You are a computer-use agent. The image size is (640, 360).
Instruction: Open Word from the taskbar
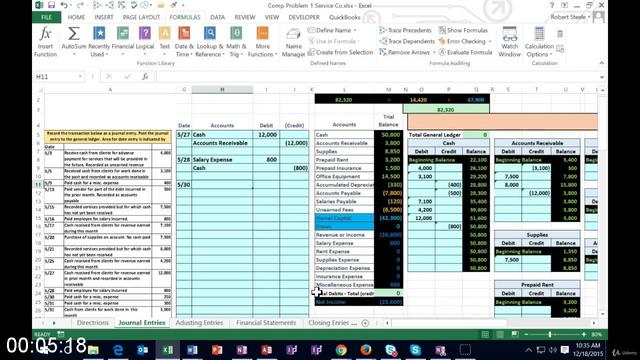point(192,350)
